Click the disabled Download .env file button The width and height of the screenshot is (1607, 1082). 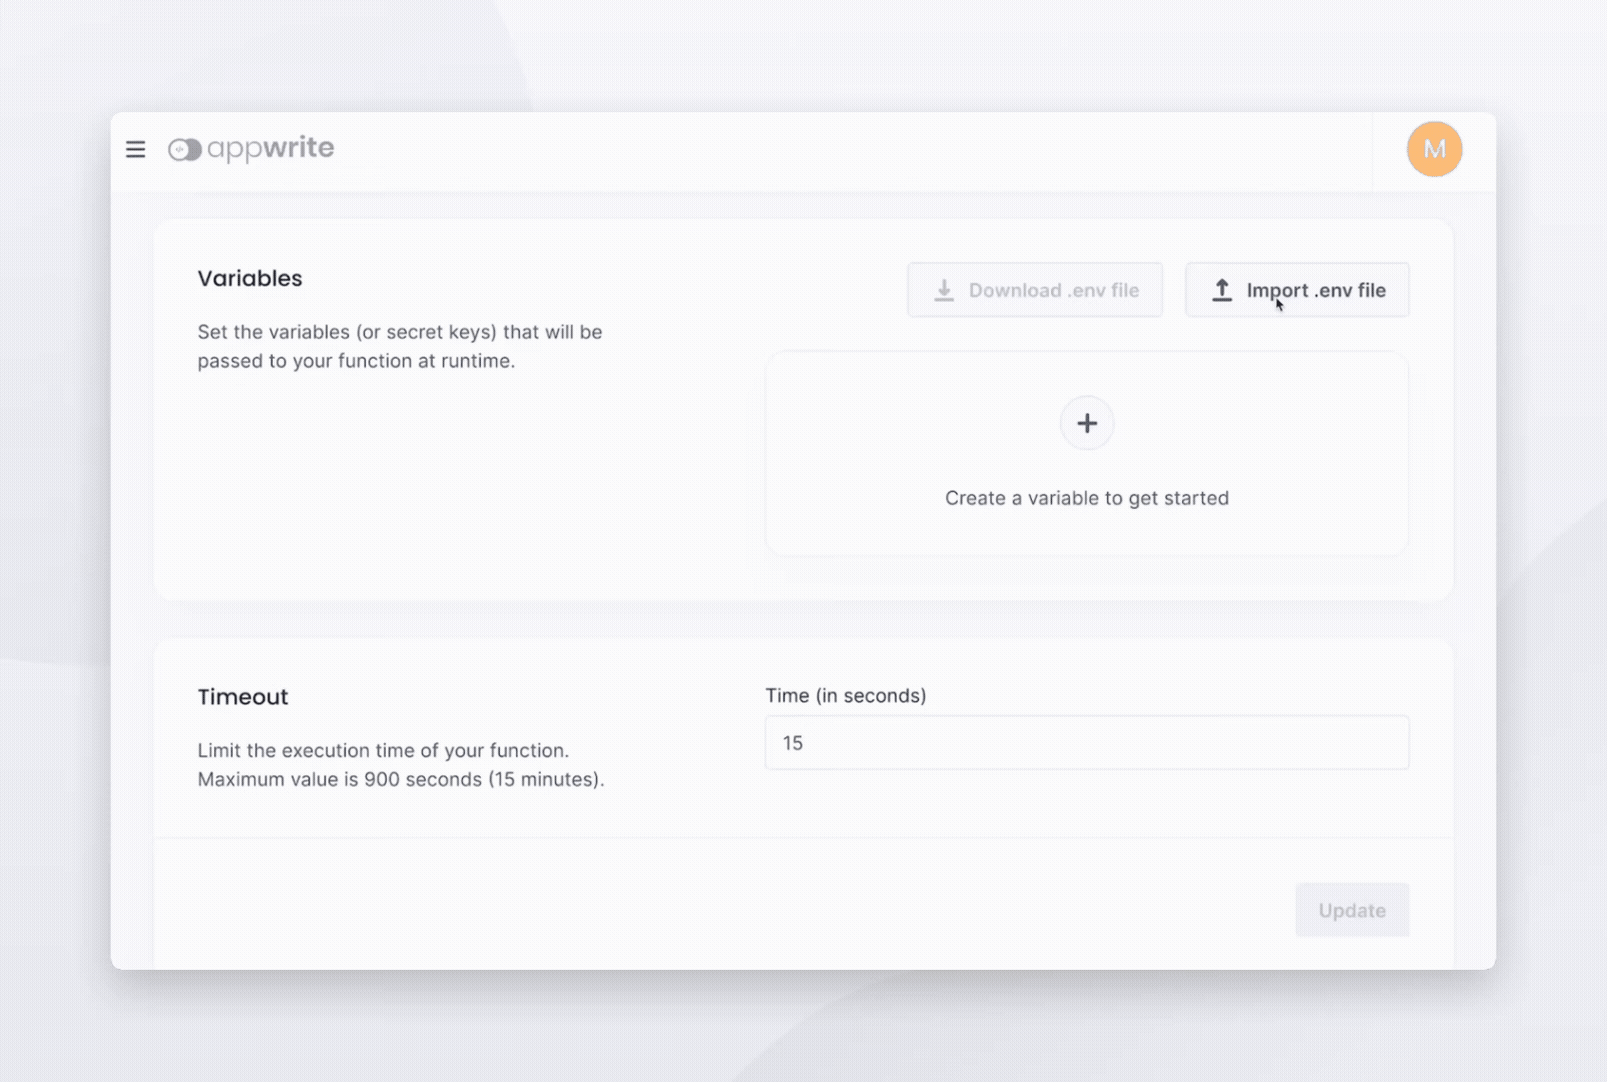[x=1035, y=289]
